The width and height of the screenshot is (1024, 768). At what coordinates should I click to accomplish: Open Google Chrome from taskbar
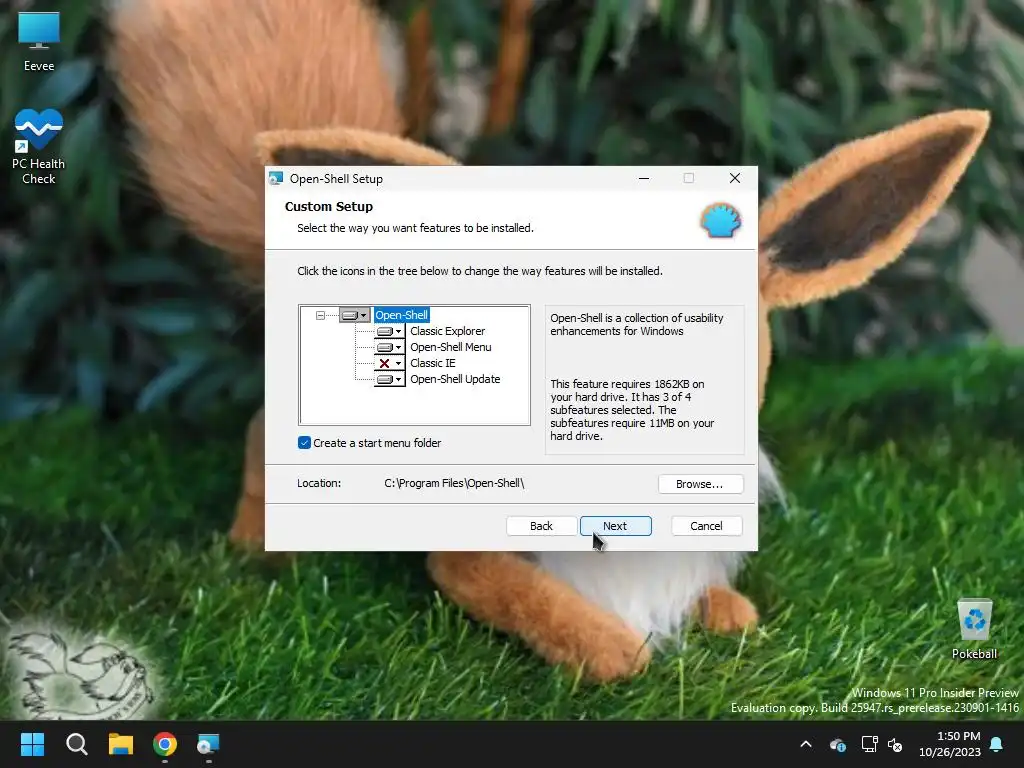[x=165, y=744]
